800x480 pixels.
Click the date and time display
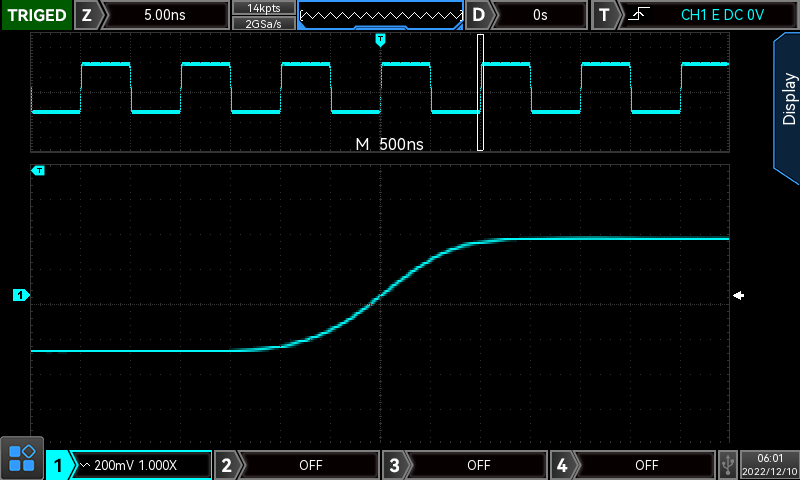point(771,464)
